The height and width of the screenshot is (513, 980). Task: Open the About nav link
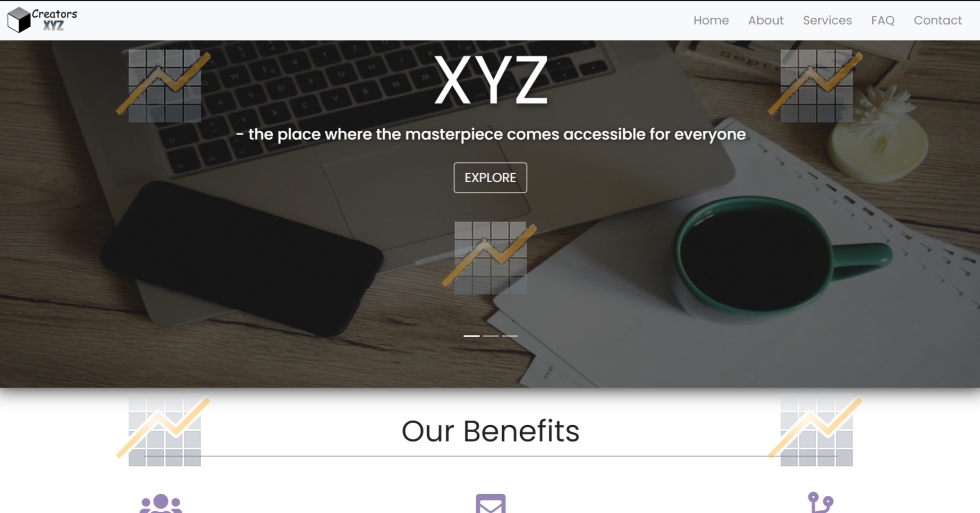[766, 21]
